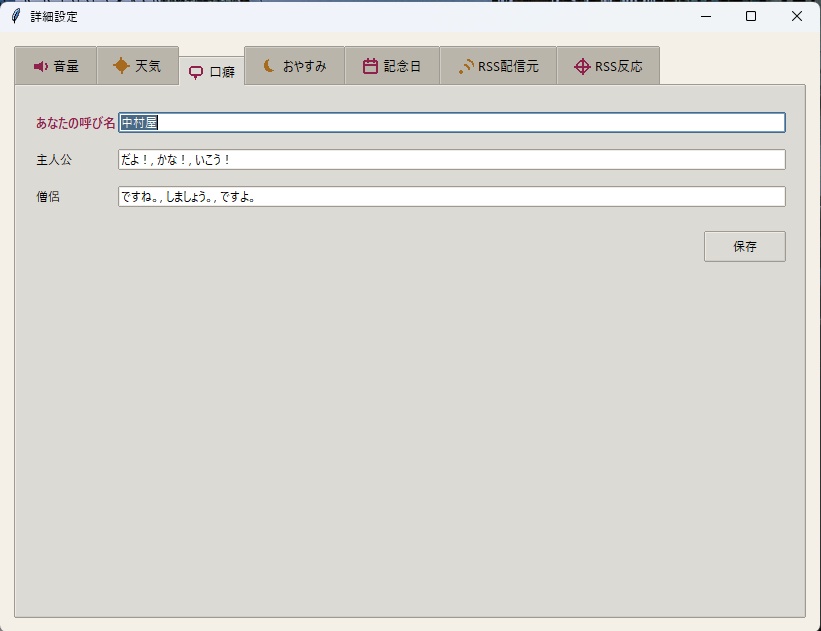The width and height of the screenshot is (821, 631).
Task: Close the 詳細設定 window
Action: coord(797,16)
